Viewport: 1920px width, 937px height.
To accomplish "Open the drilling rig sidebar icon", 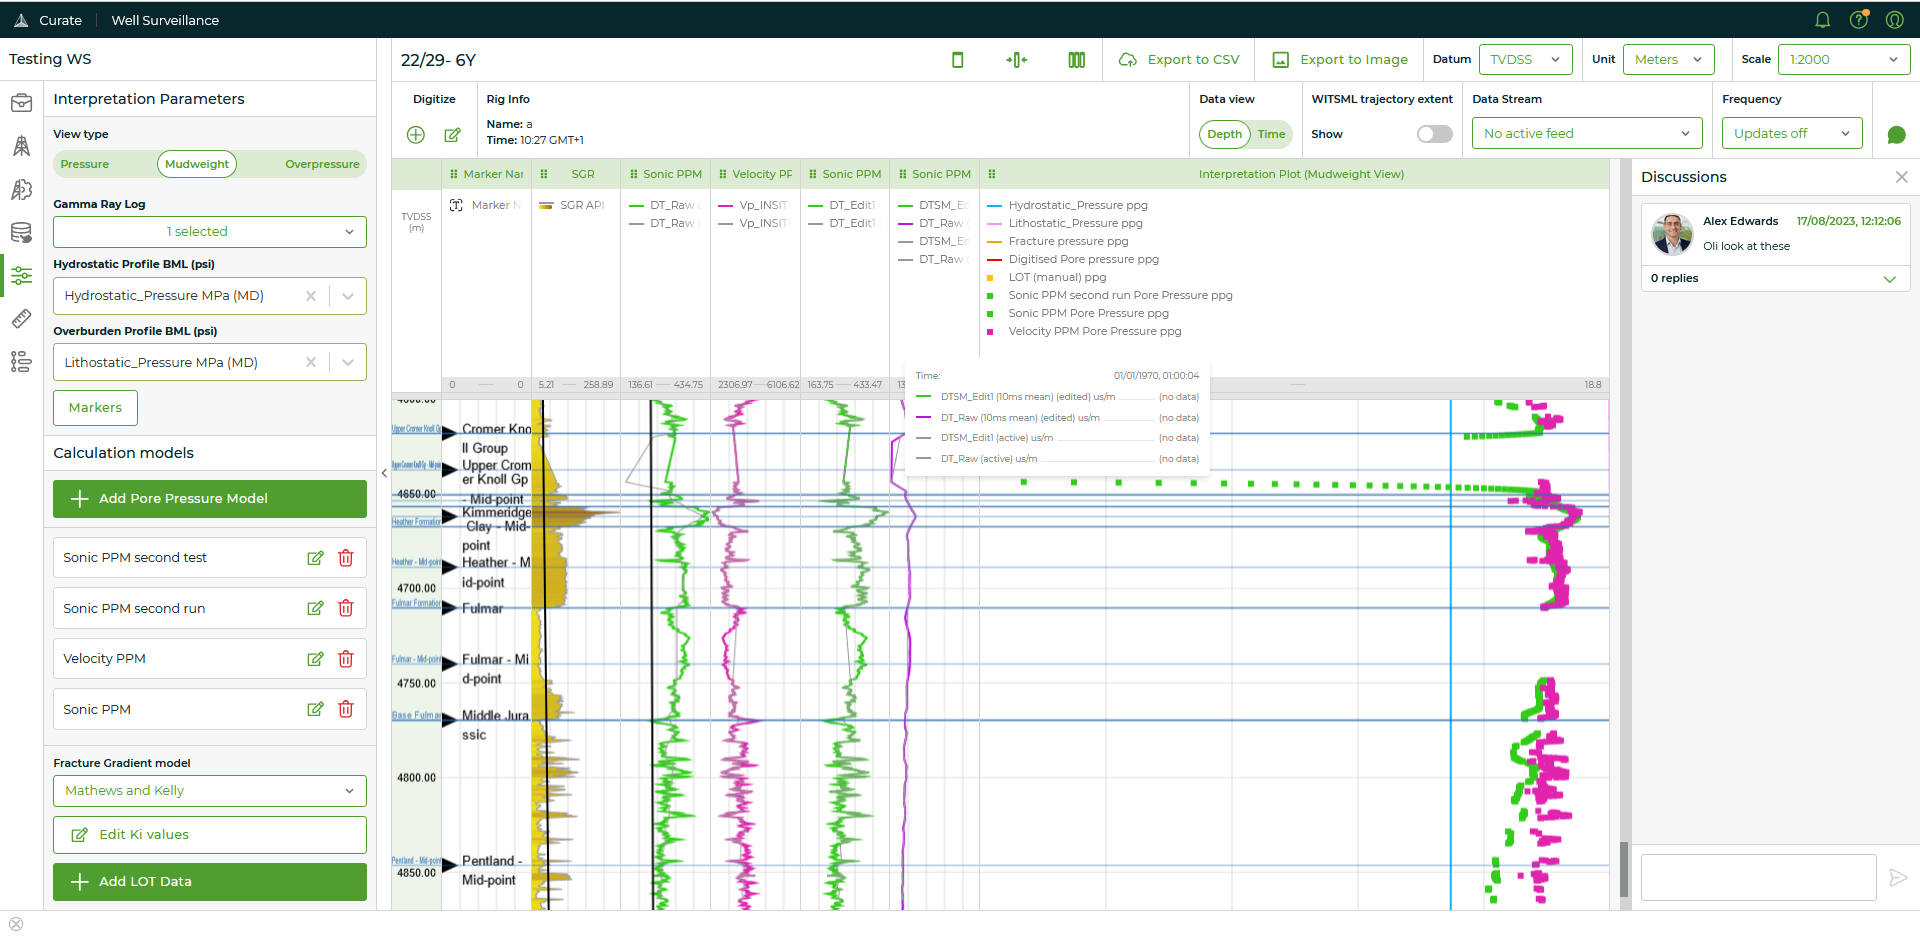I will 21,146.
